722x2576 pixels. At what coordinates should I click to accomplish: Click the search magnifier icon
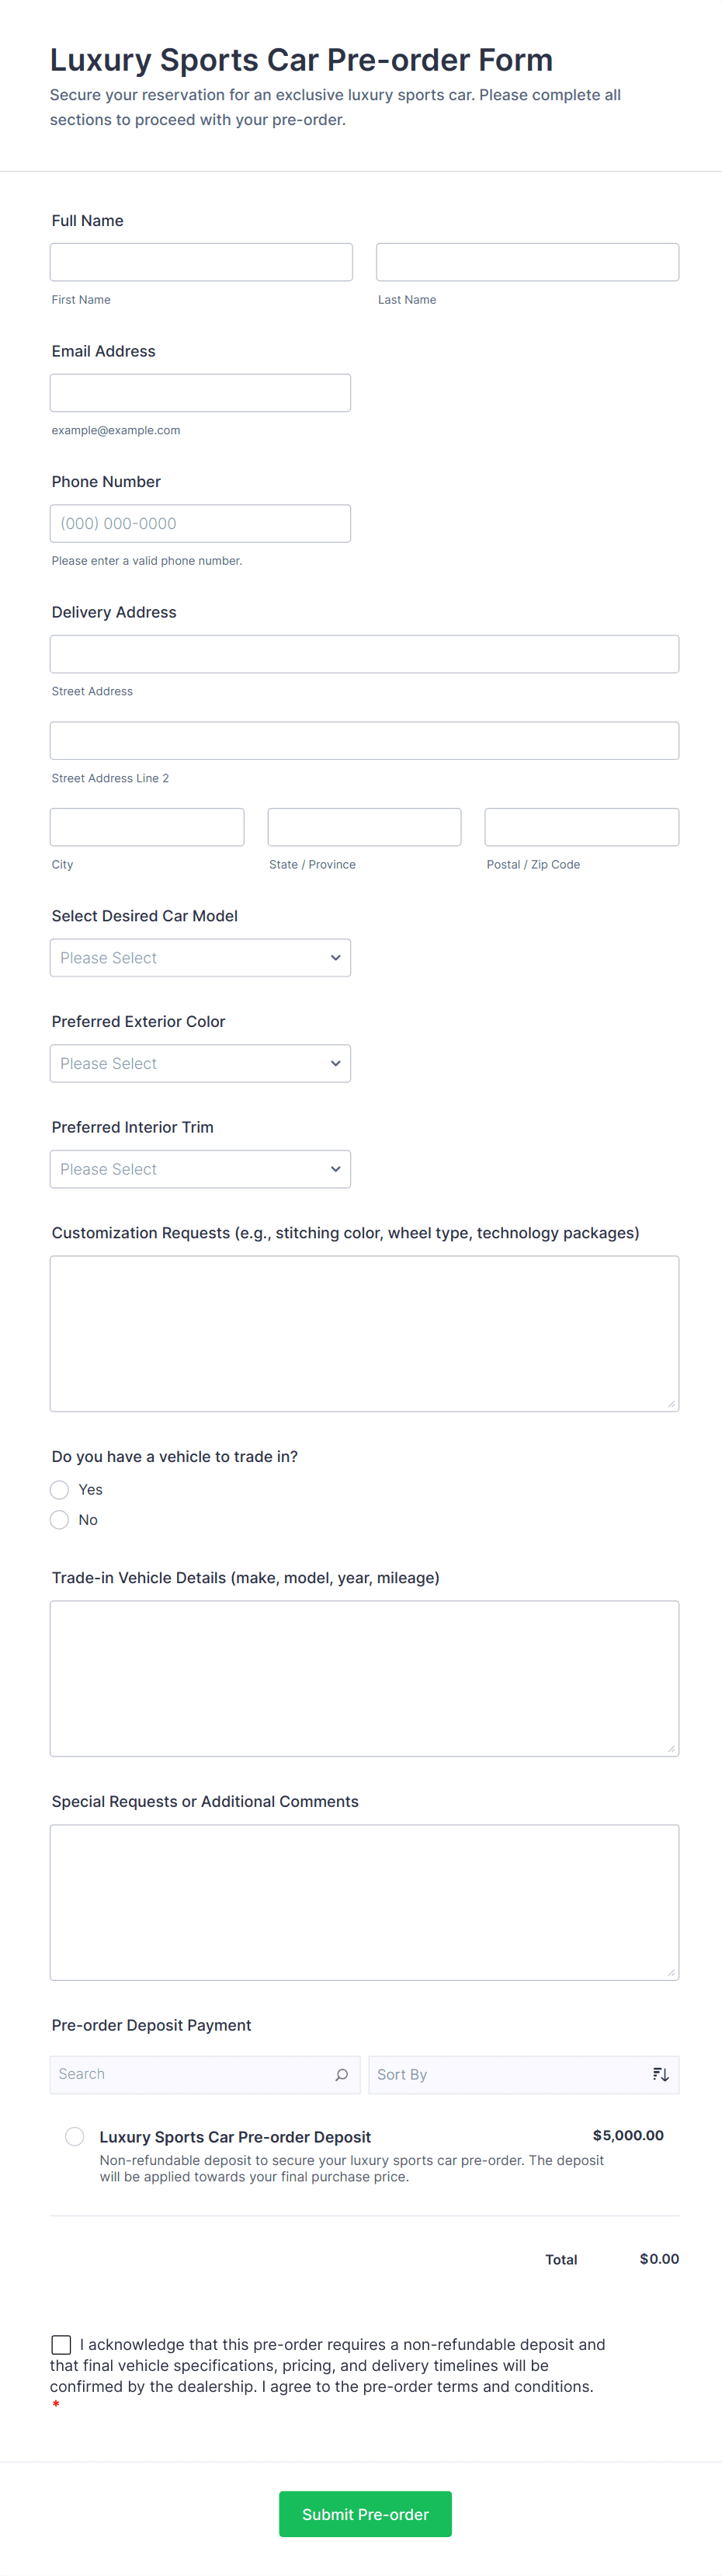pos(341,2074)
